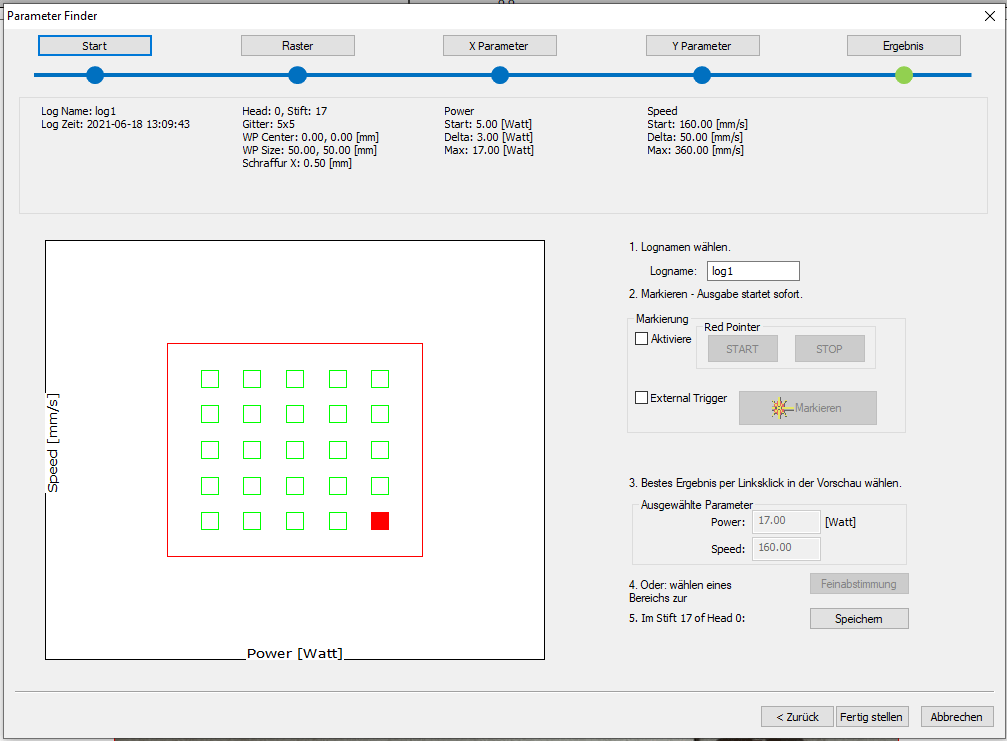This screenshot has width=1007, height=741.
Task: Click the progress dot below X Parameter
Action: point(500,75)
